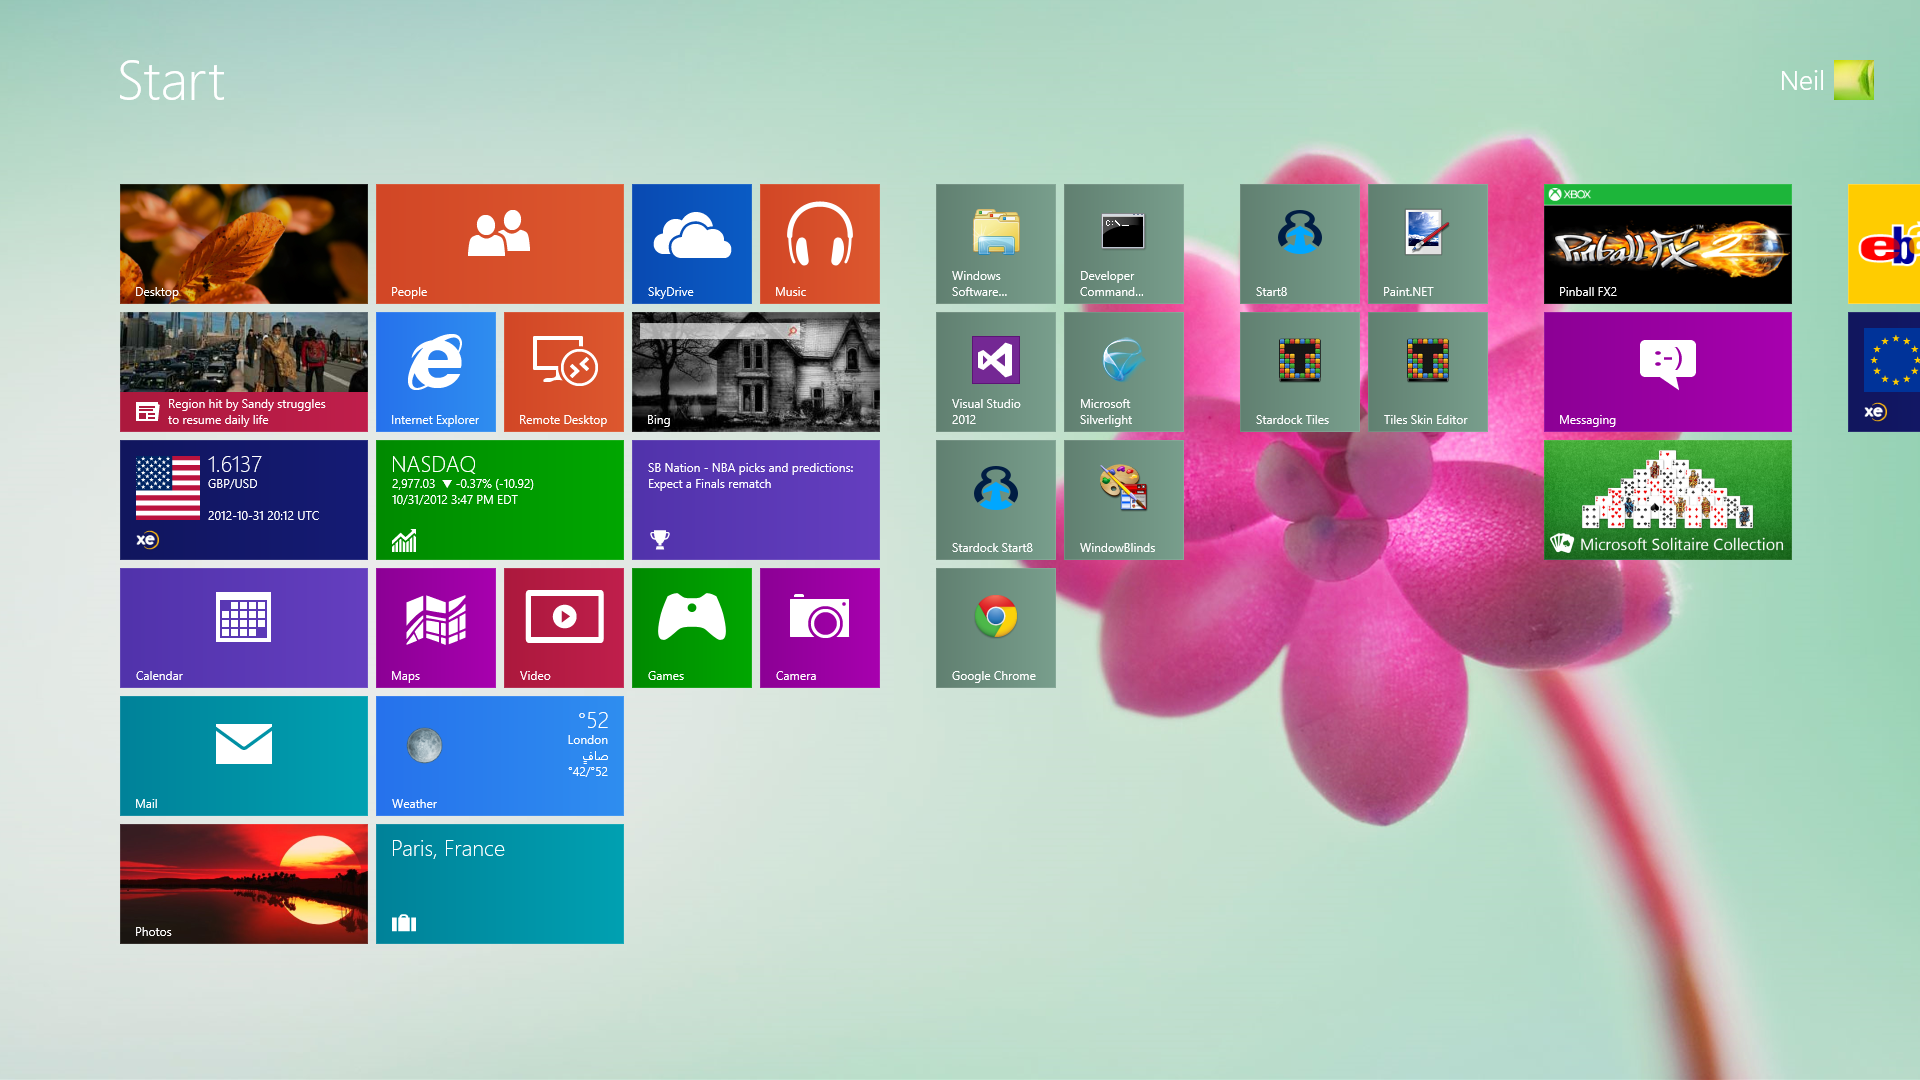Launch Google Chrome from Start
The width and height of the screenshot is (1920, 1080).
(x=995, y=627)
